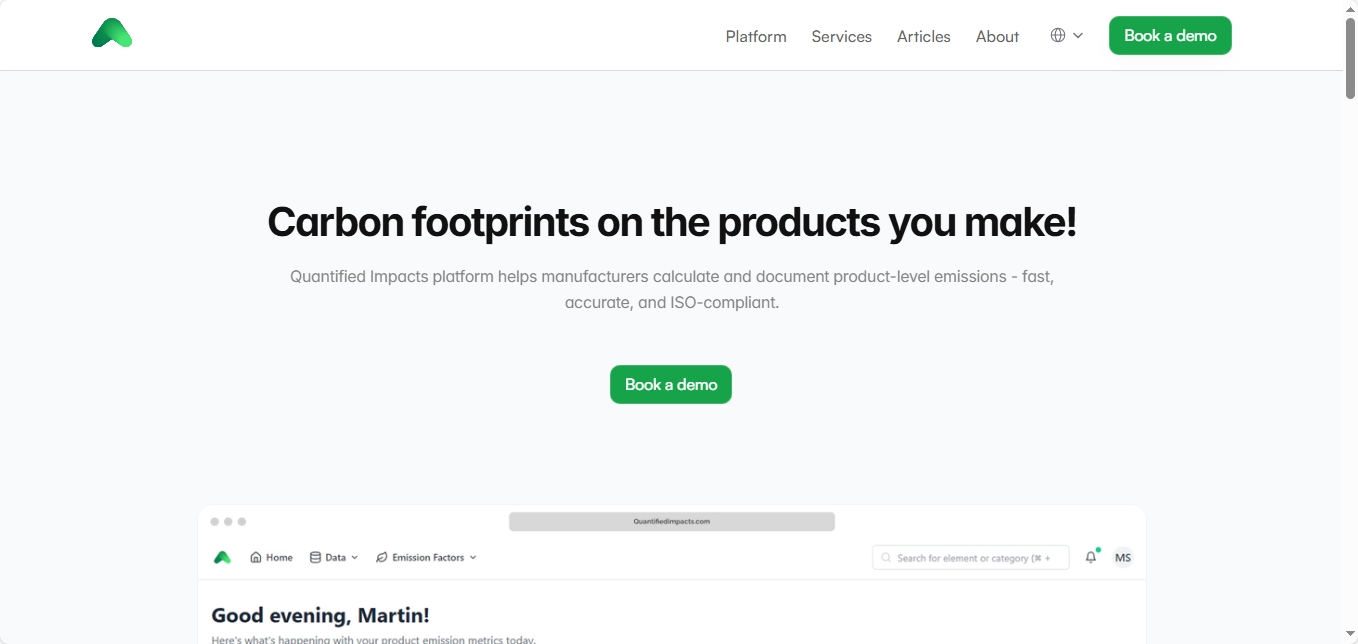This screenshot has height=644, width=1358.
Task: Click the Quantifiedimpacts.com address bar
Action: click(x=671, y=521)
